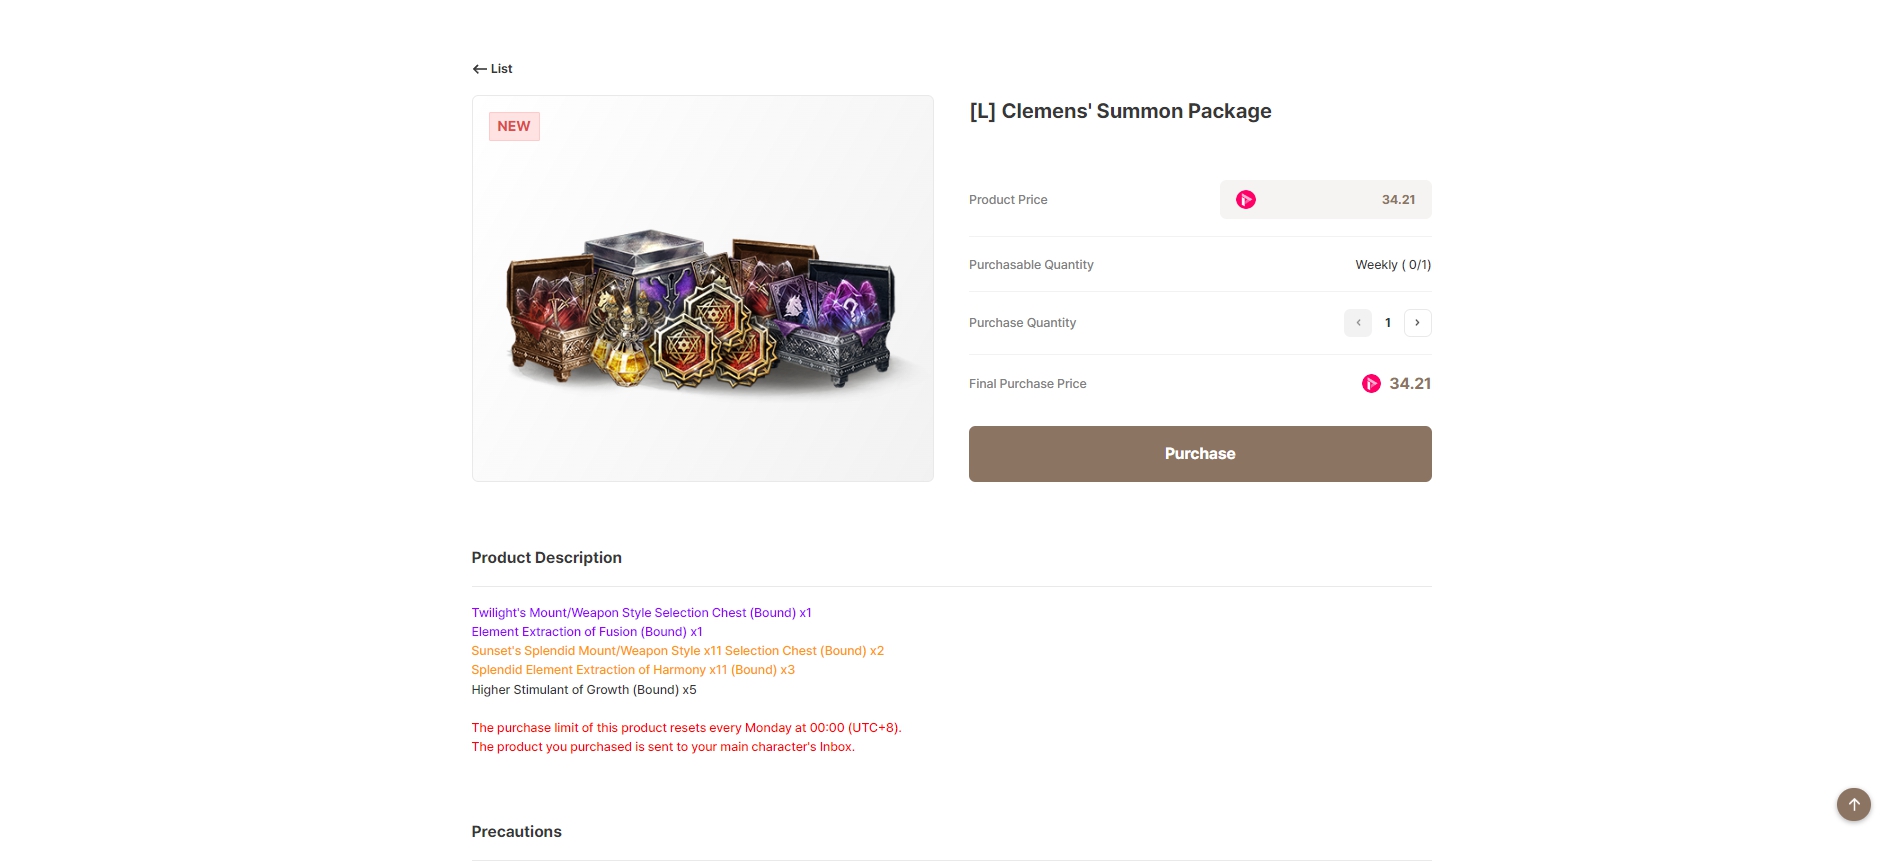Click Splendid Element Extraction of Harmony line
Viewport: 1902px width, 863px height.
point(632,670)
